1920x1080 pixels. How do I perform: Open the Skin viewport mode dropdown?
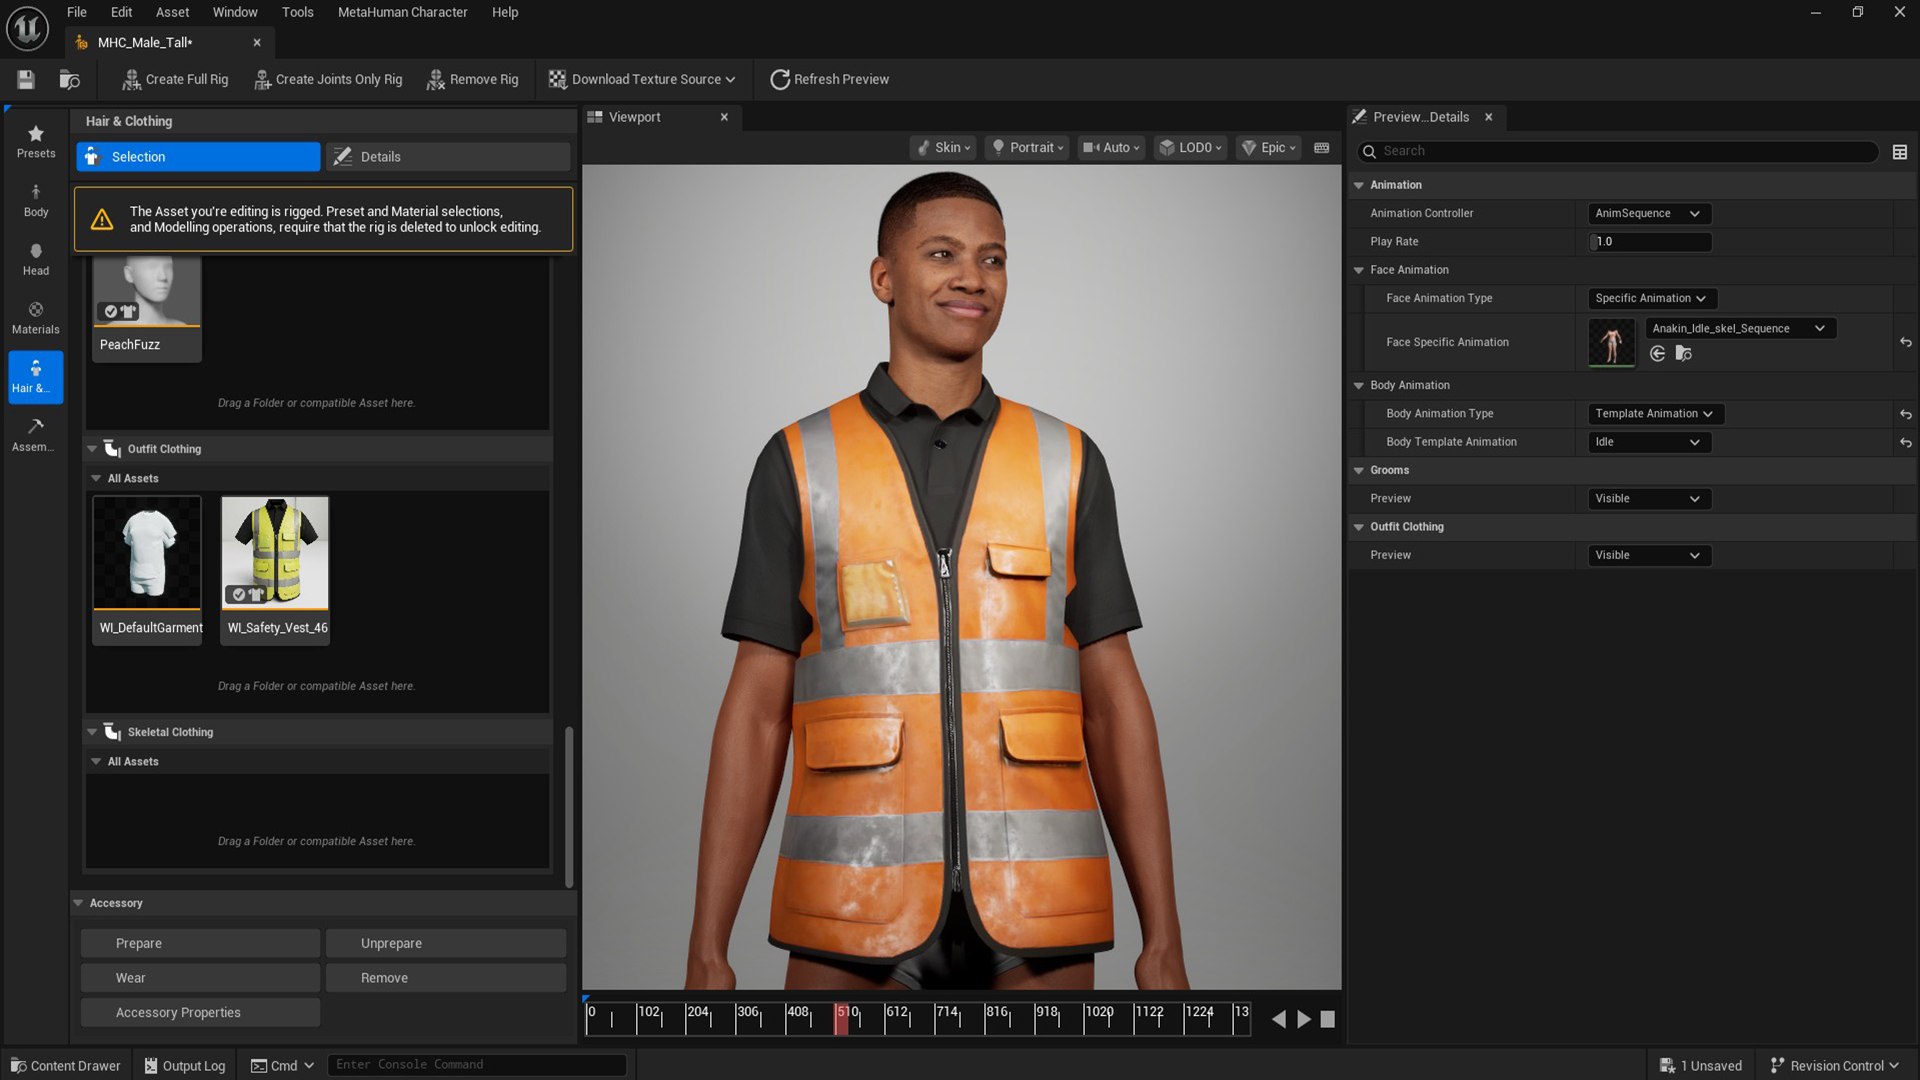[942, 147]
